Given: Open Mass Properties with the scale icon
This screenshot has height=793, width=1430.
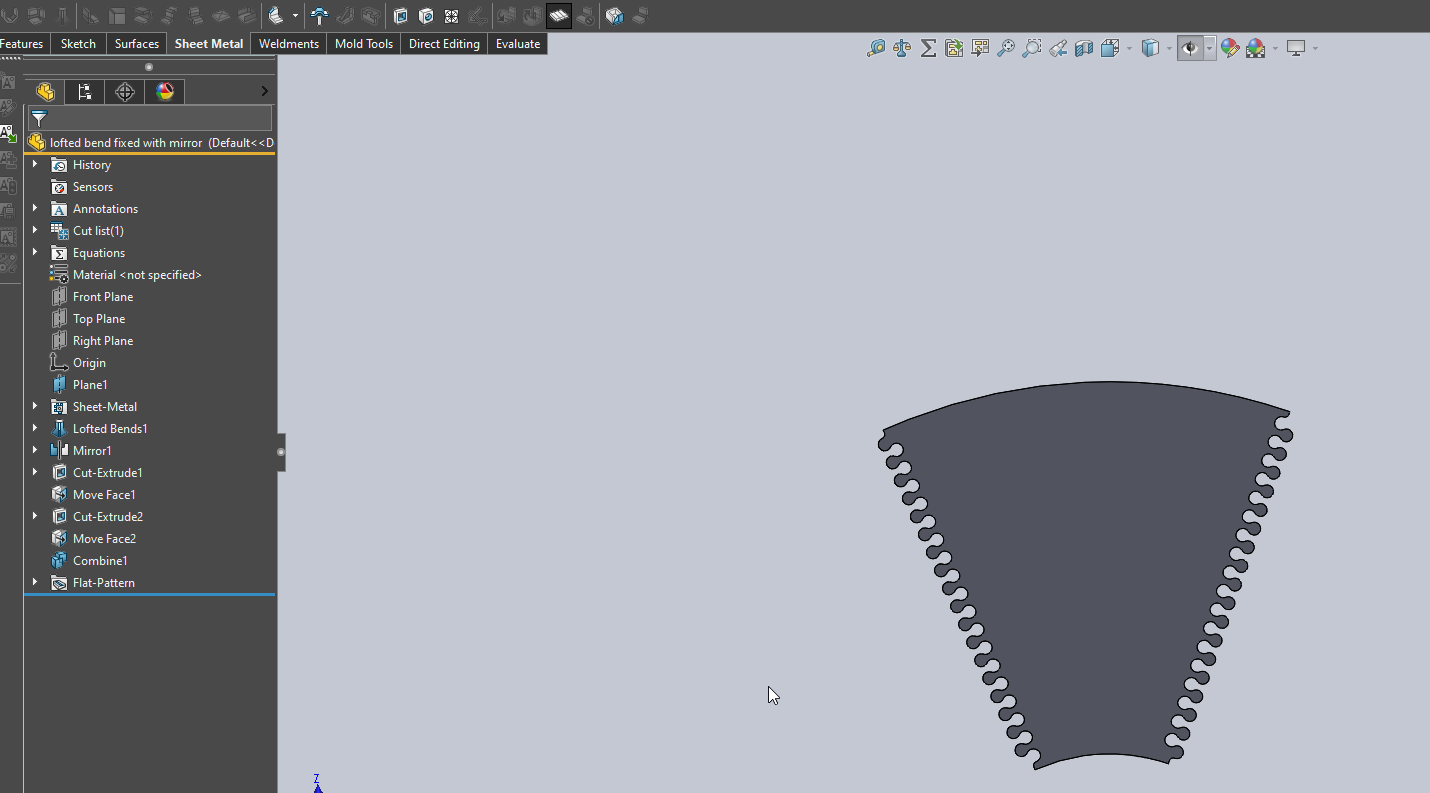Looking at the screenshot, I should [901, 47].
